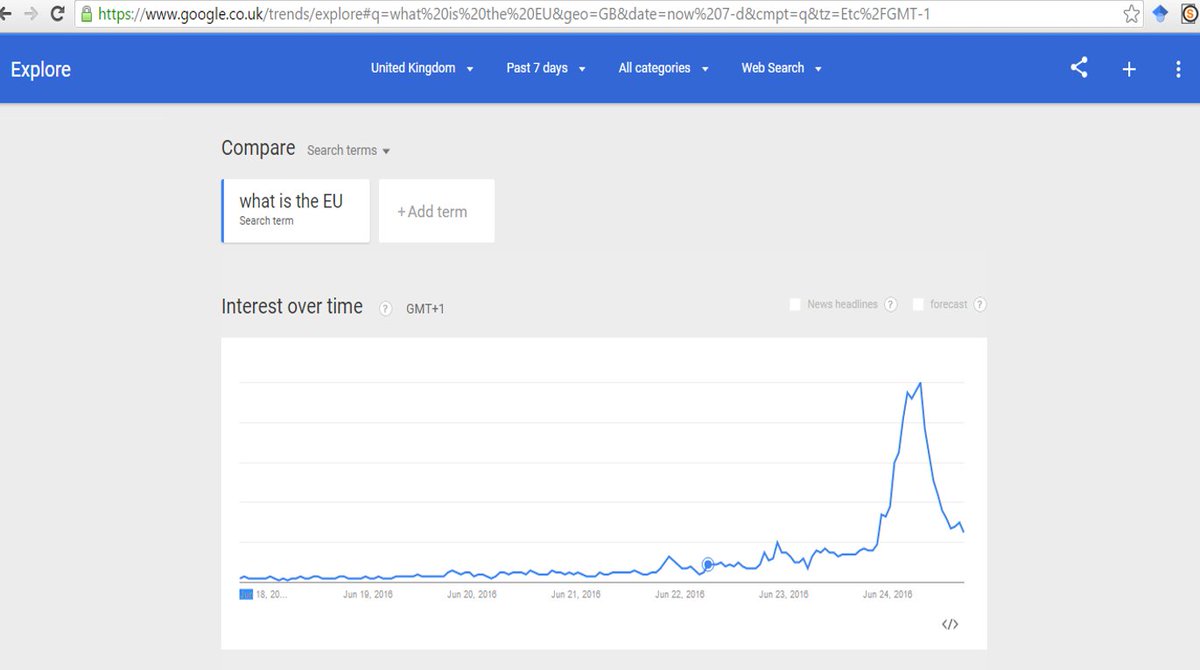Viewport: 1200px width, 670px height.
Task: Click the green secure padlock icon
Action: [x=87, y=14]
